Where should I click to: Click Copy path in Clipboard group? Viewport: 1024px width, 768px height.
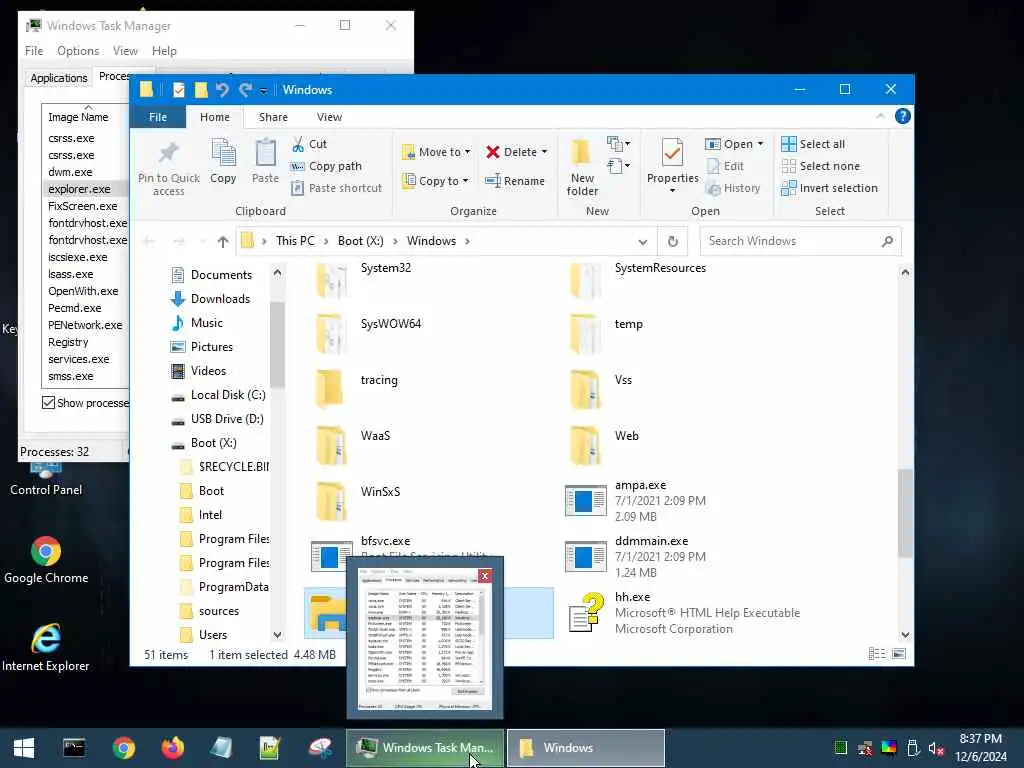[x=326, y=166]
